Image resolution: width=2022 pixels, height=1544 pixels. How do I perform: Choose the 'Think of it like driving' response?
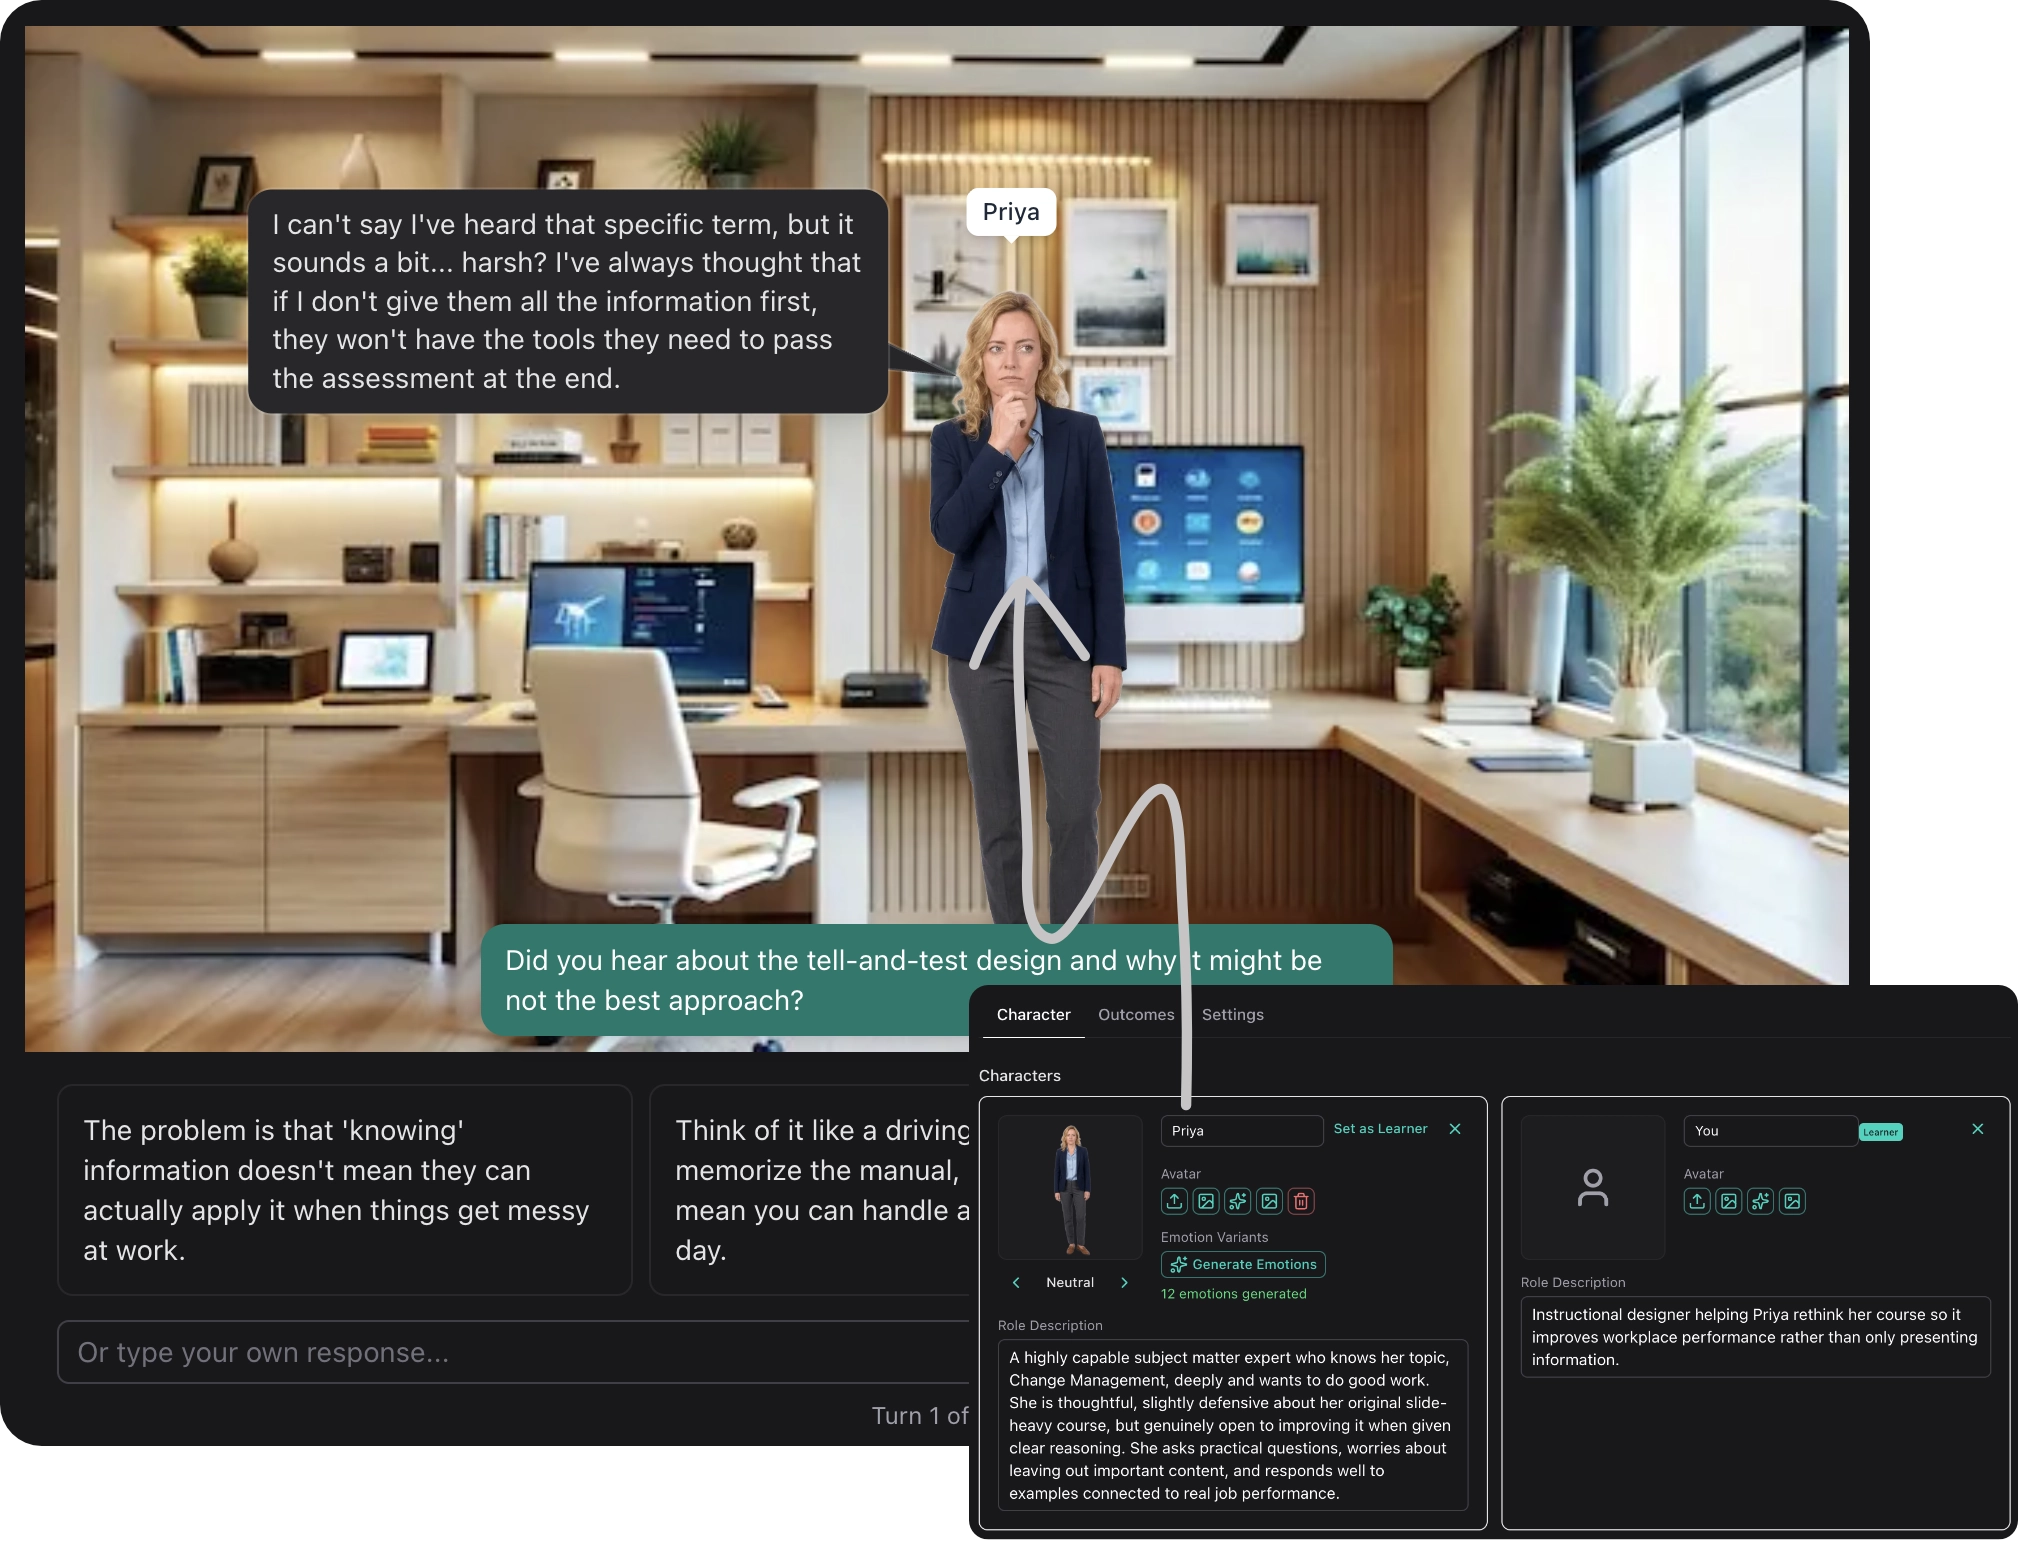click(x=810, y=1189)
